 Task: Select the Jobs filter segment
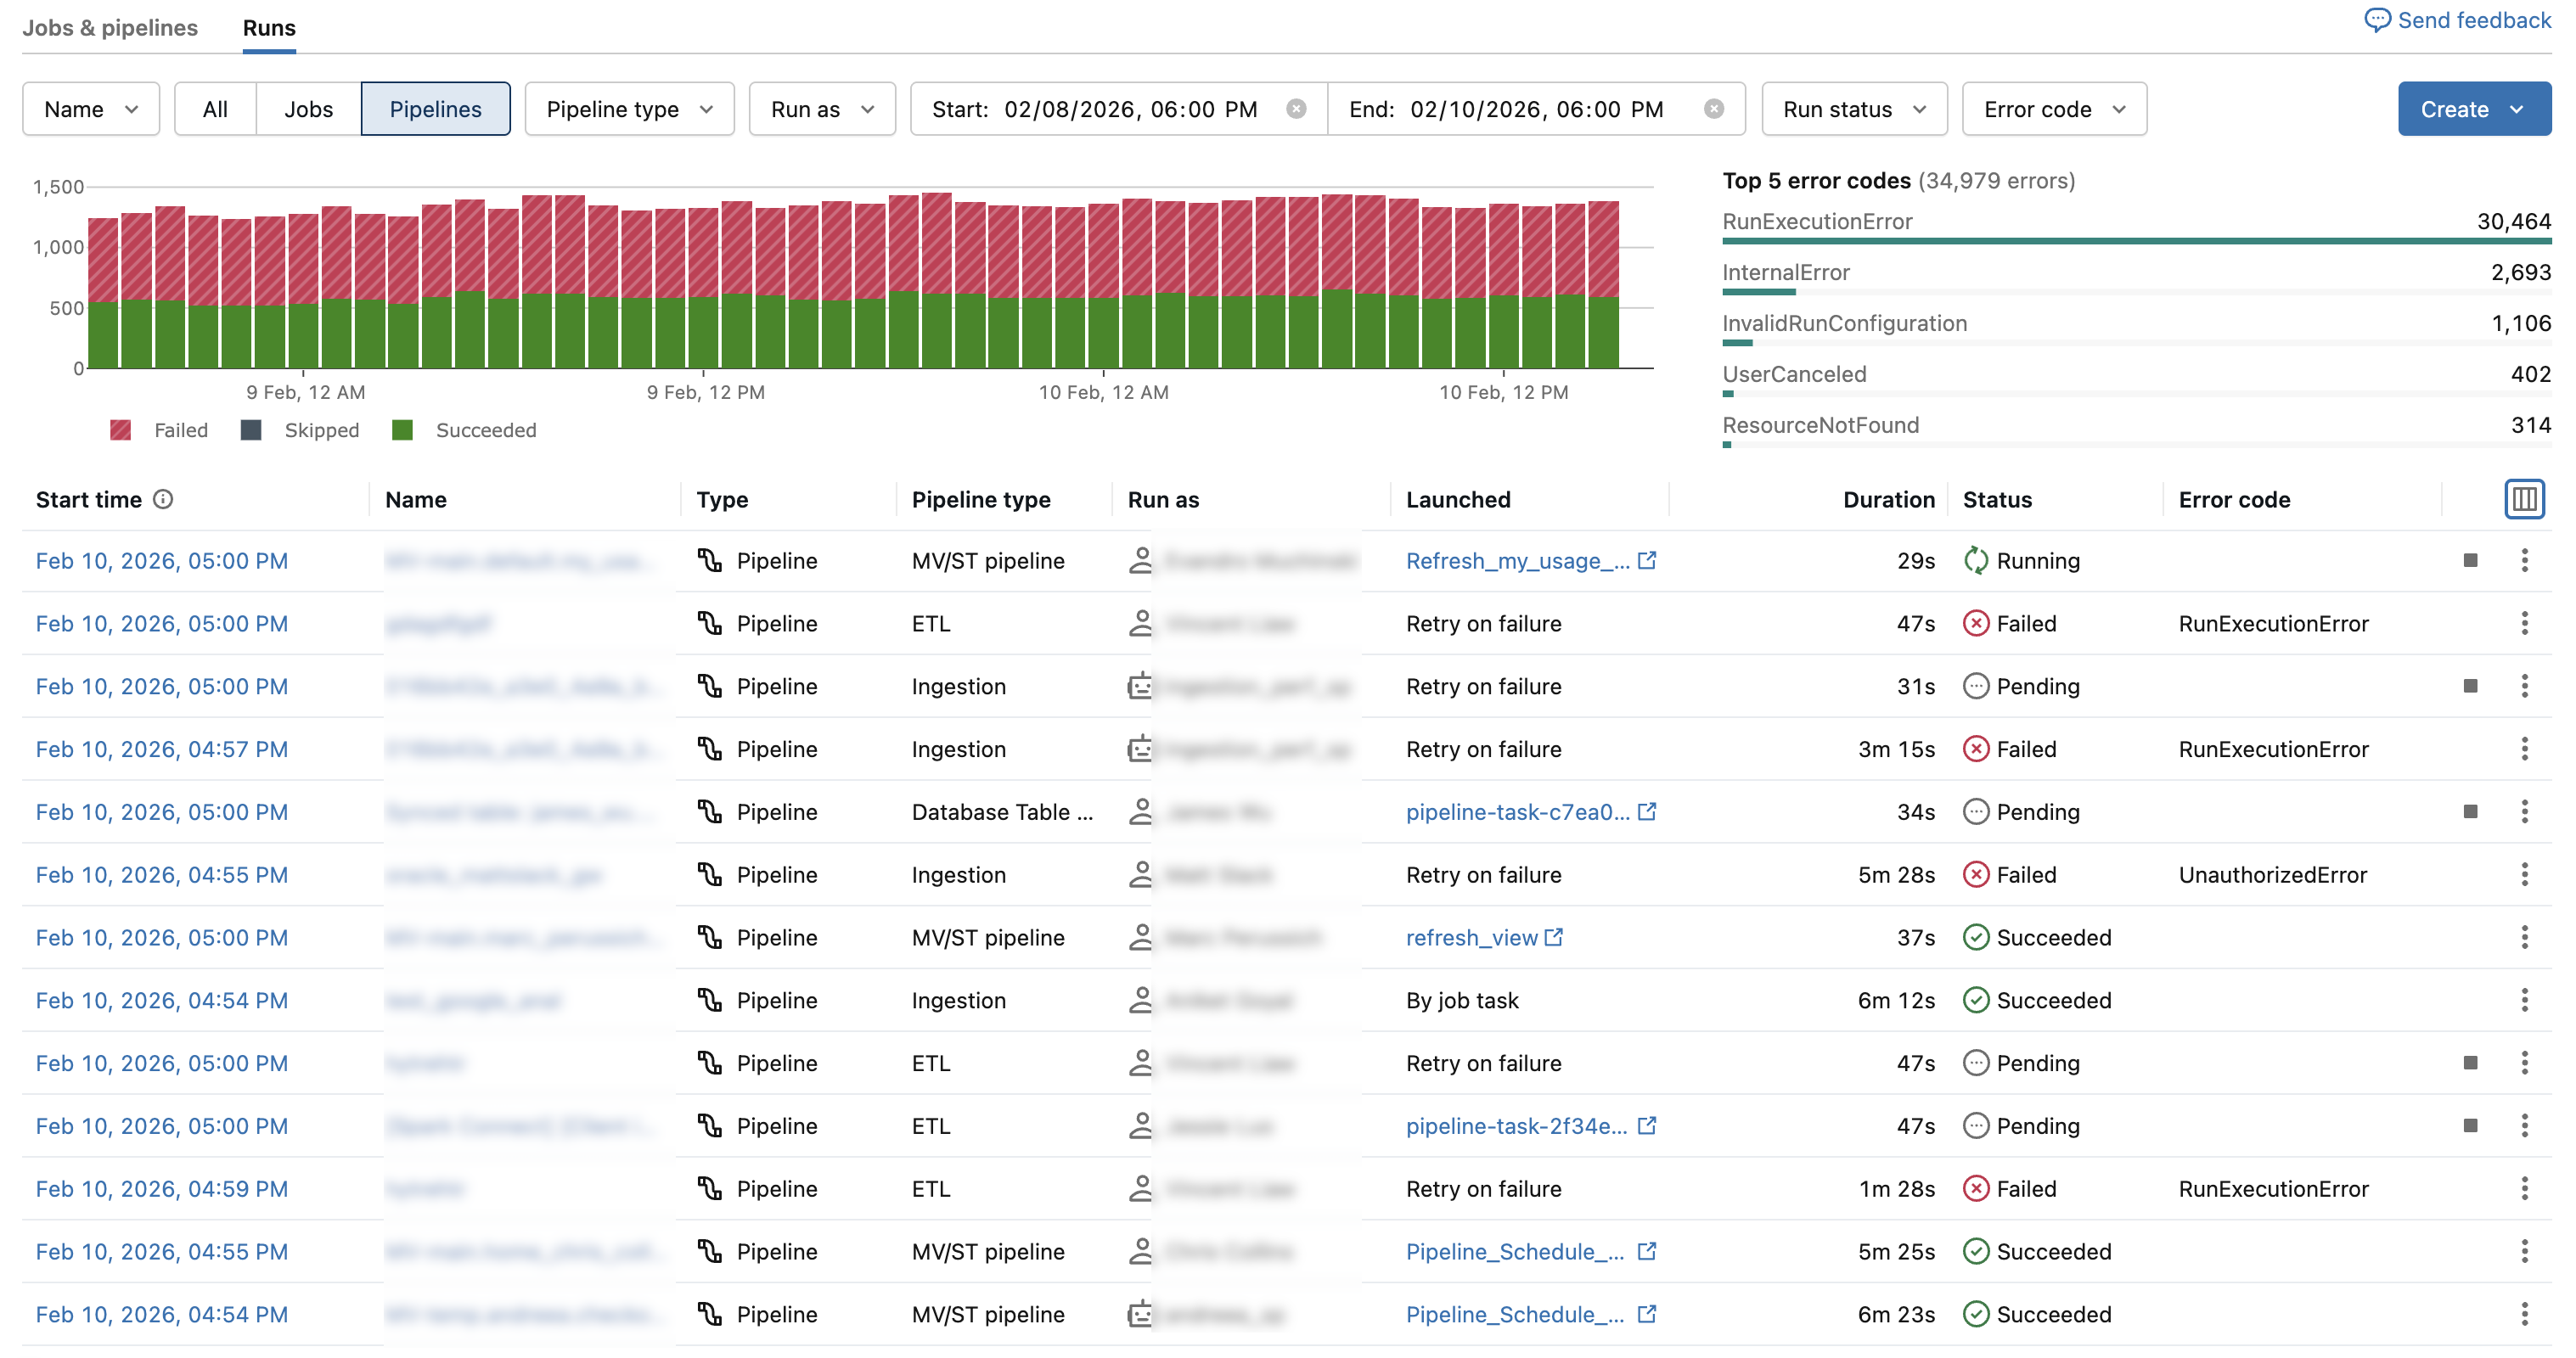(x=308, y=109)
